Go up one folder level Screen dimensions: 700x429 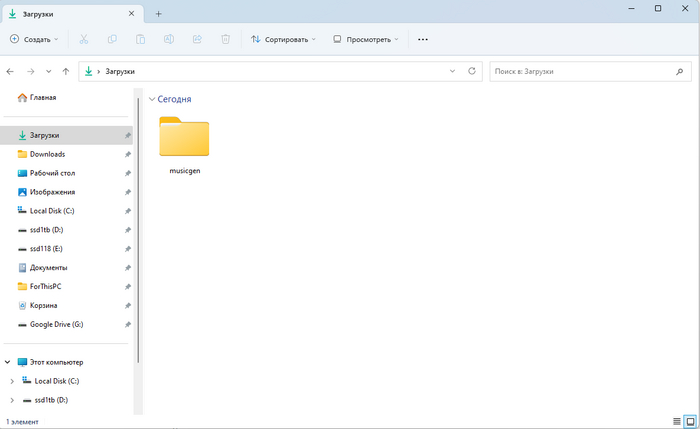click(x=66, y=71)
